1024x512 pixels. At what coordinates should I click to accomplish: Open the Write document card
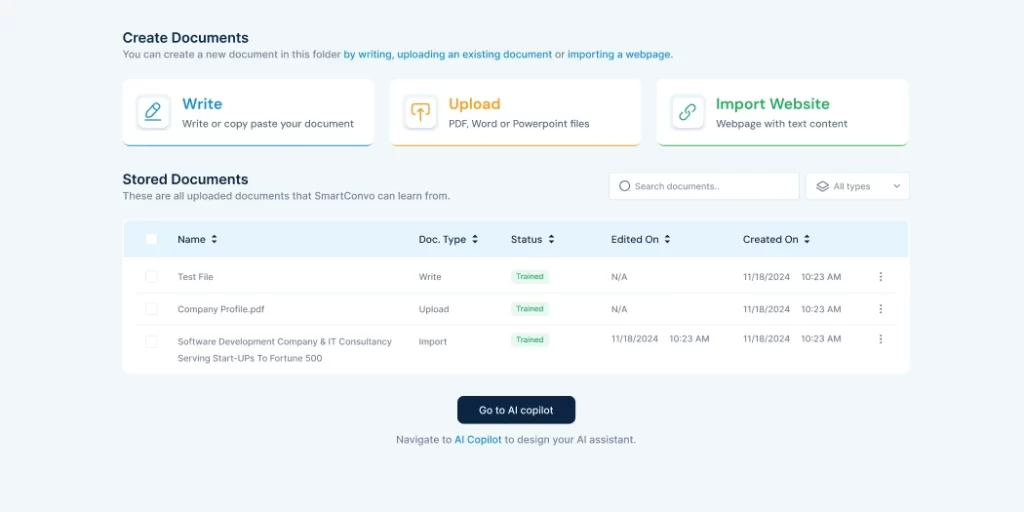coord(248,112)
